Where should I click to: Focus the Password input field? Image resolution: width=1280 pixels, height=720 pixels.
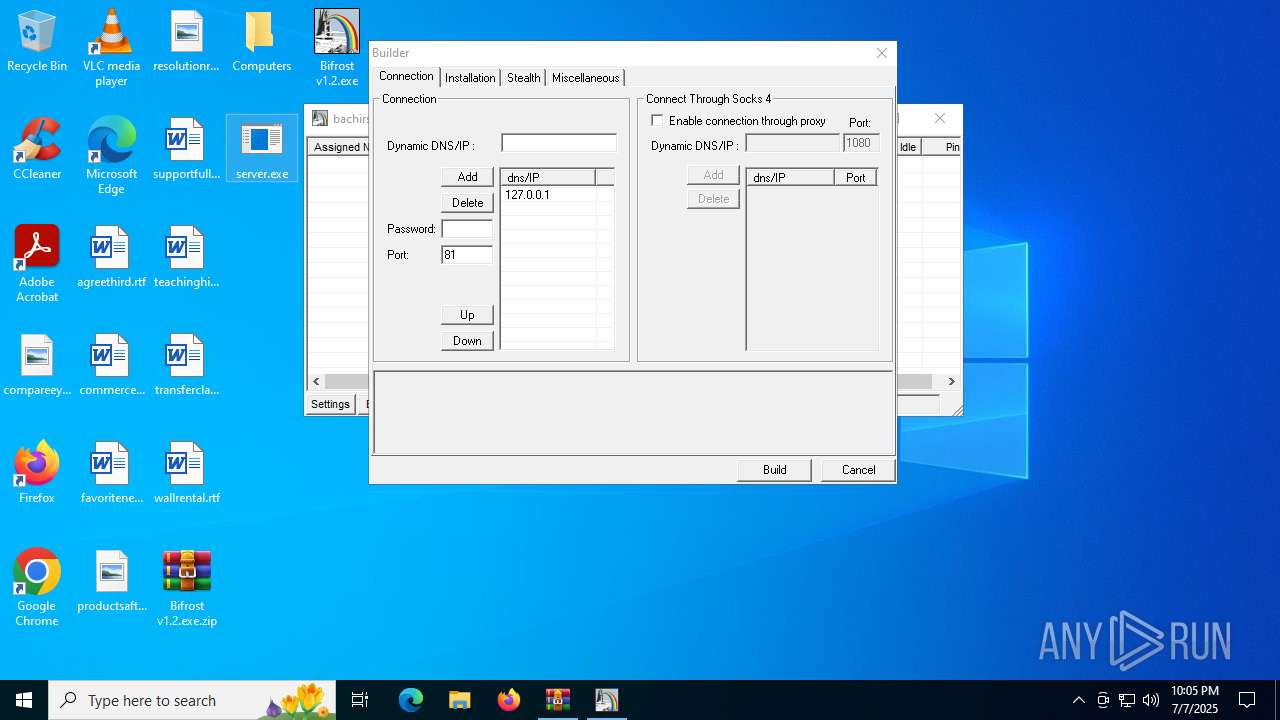[467, 229]
